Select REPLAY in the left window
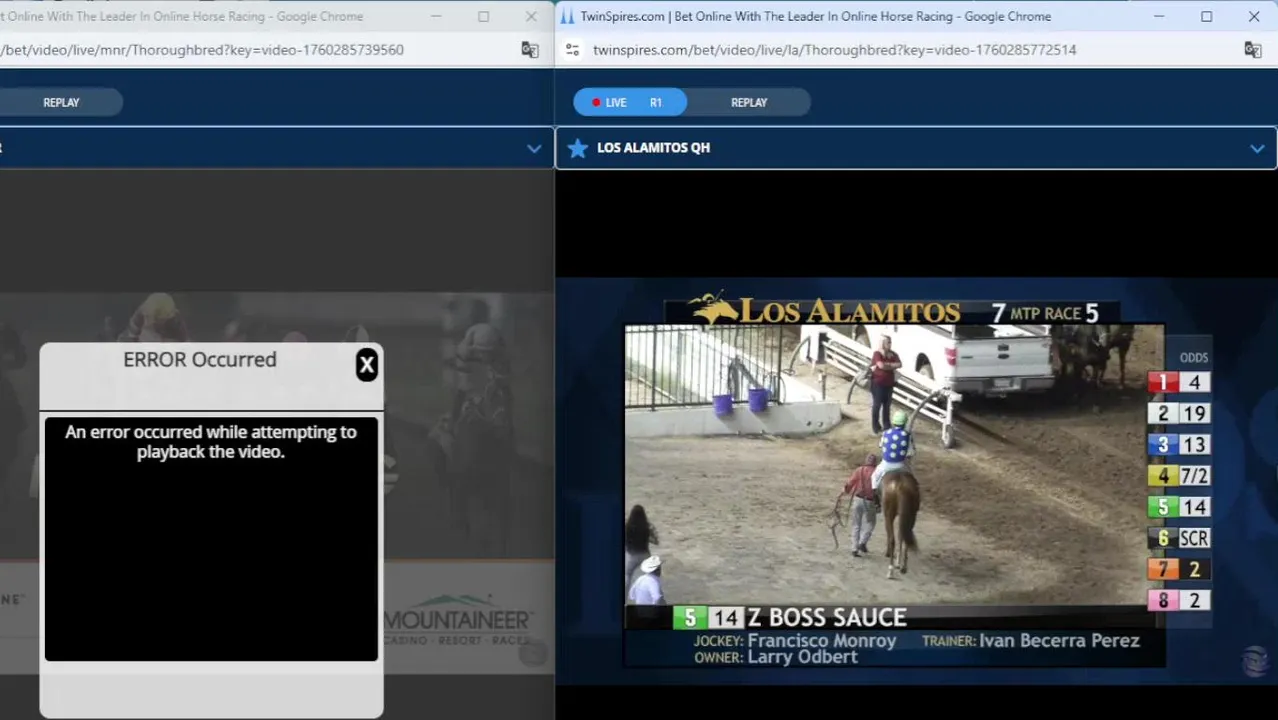 [61, 102]
